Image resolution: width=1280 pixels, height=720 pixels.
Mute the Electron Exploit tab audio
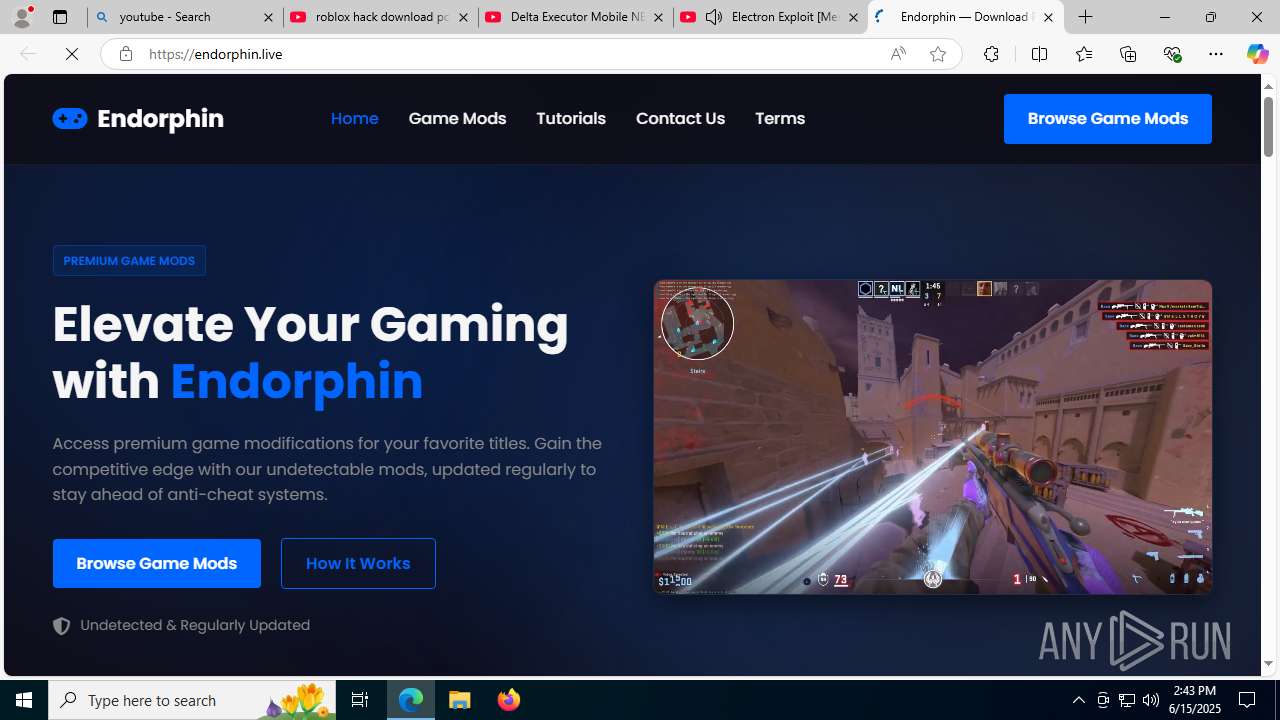click(714, 17)
